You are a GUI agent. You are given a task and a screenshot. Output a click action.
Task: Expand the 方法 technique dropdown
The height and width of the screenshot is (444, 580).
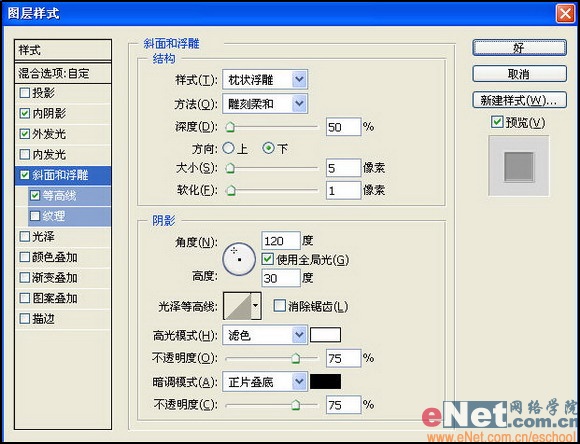[x=265, y=104]
